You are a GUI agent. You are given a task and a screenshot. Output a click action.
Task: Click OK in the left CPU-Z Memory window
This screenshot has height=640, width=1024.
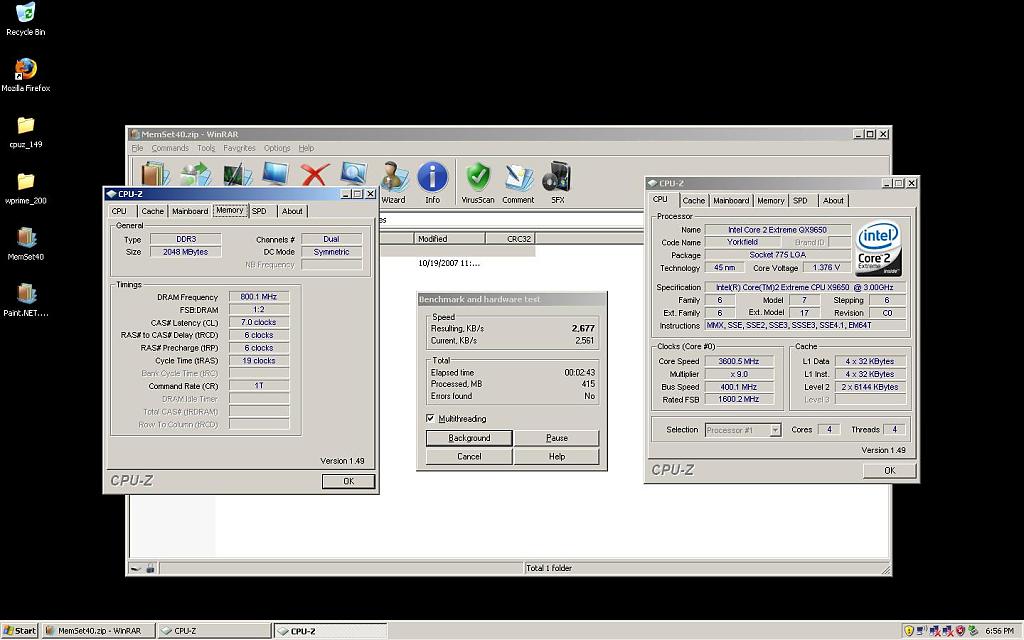(x=349, y=481)
